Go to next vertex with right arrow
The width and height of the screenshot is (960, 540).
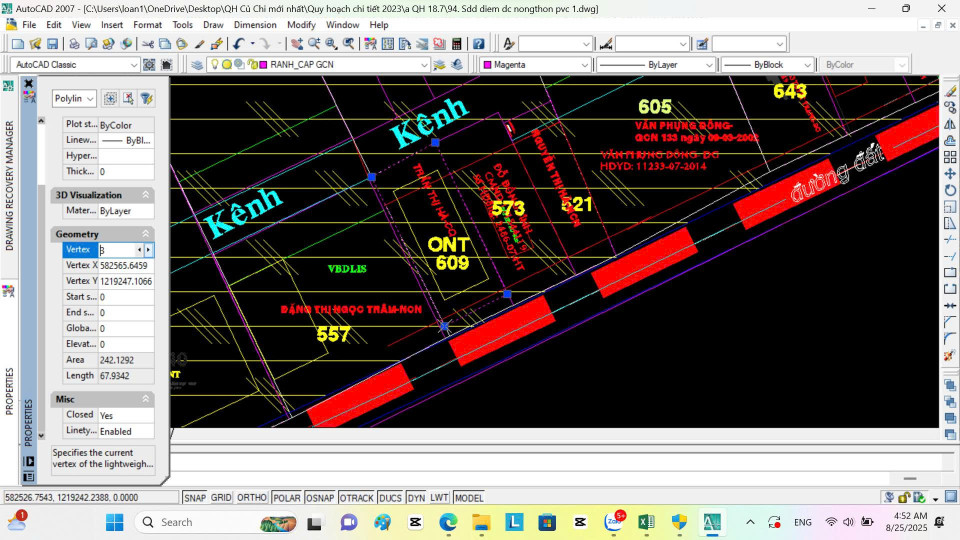coord(148,250)
